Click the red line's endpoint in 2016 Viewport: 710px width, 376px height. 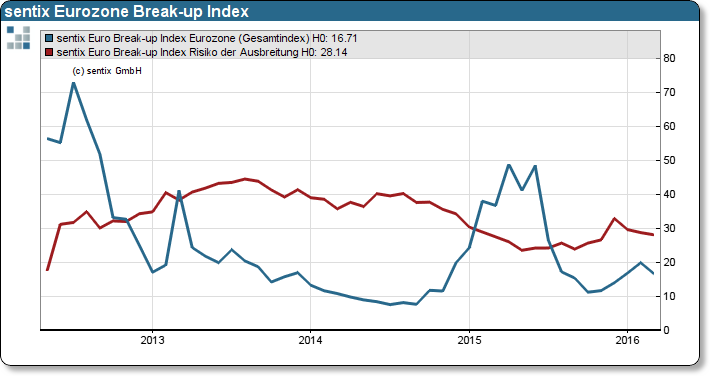point(653,234)
